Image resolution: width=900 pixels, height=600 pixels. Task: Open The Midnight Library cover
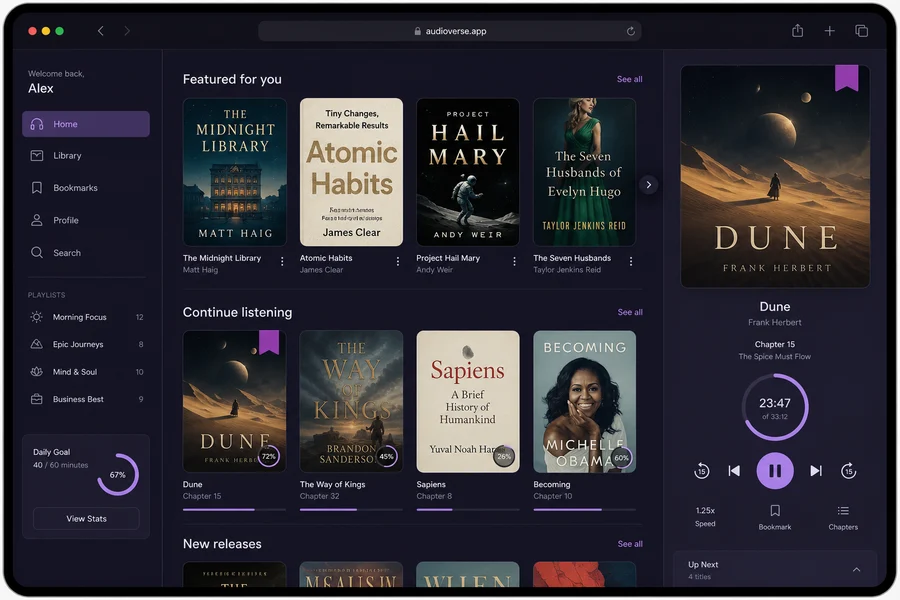(x=235, y=172)
